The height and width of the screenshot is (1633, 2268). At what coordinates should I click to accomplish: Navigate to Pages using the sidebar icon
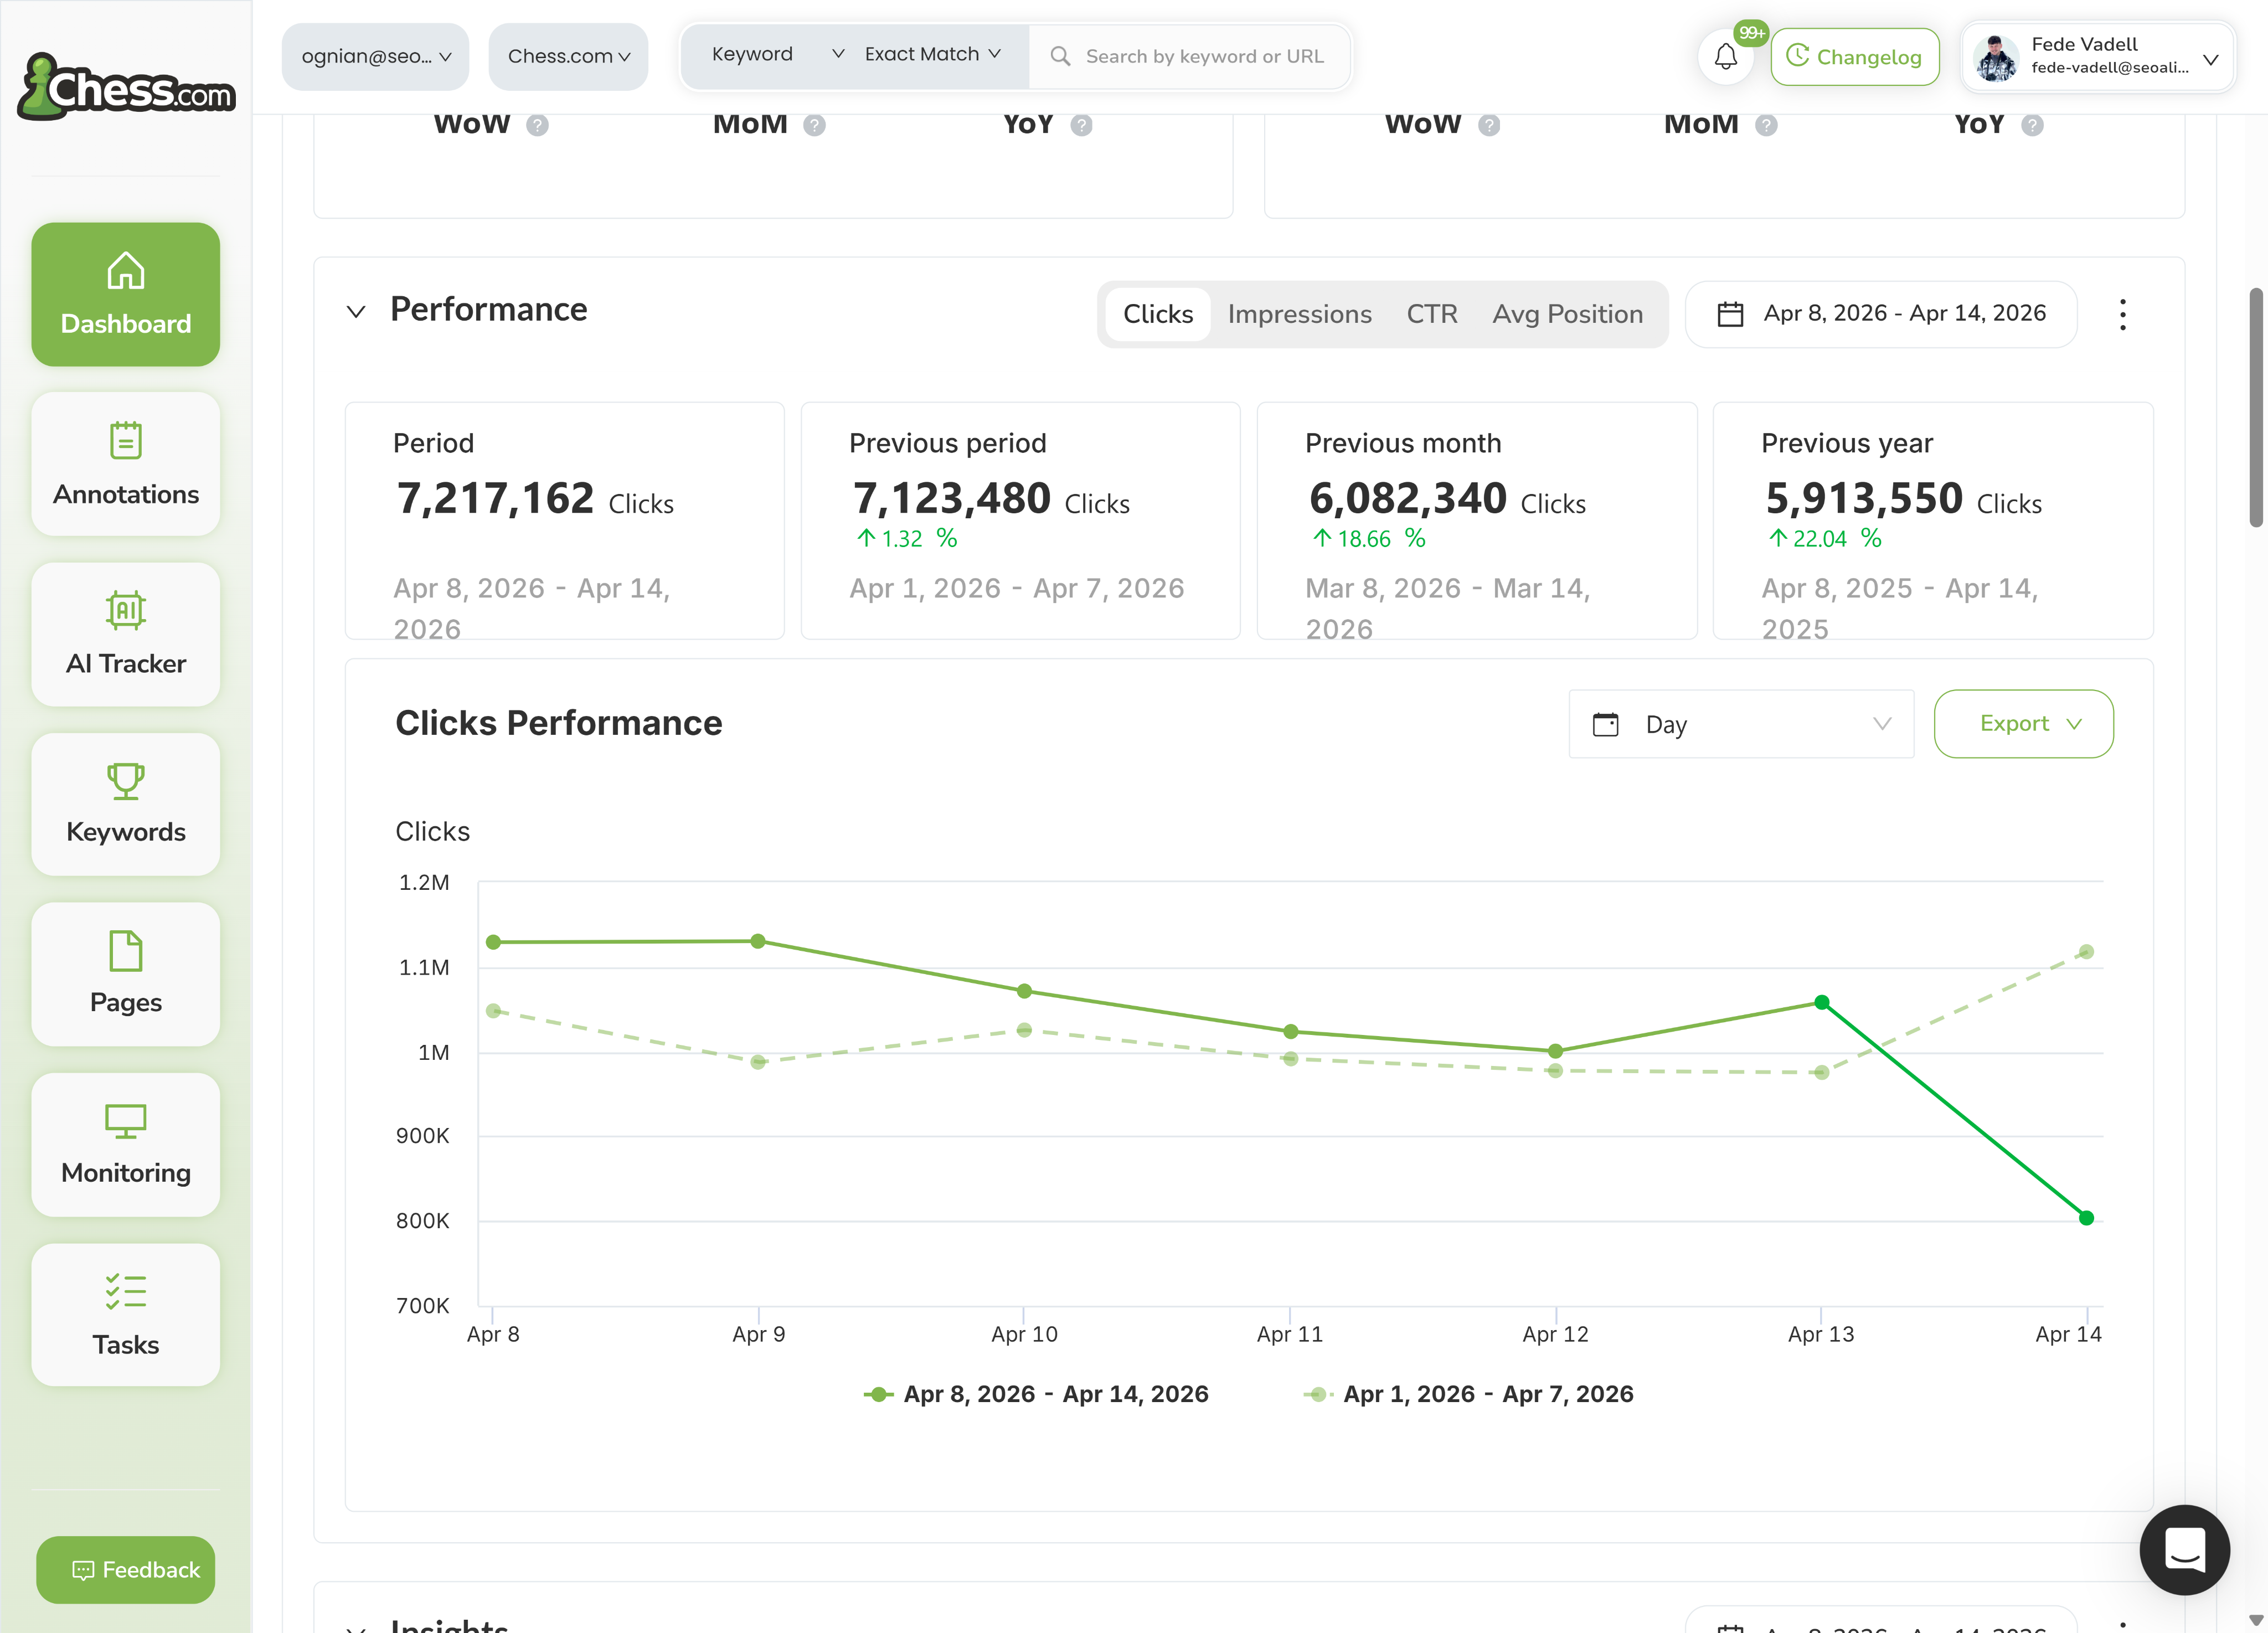(x=125, y=974)
